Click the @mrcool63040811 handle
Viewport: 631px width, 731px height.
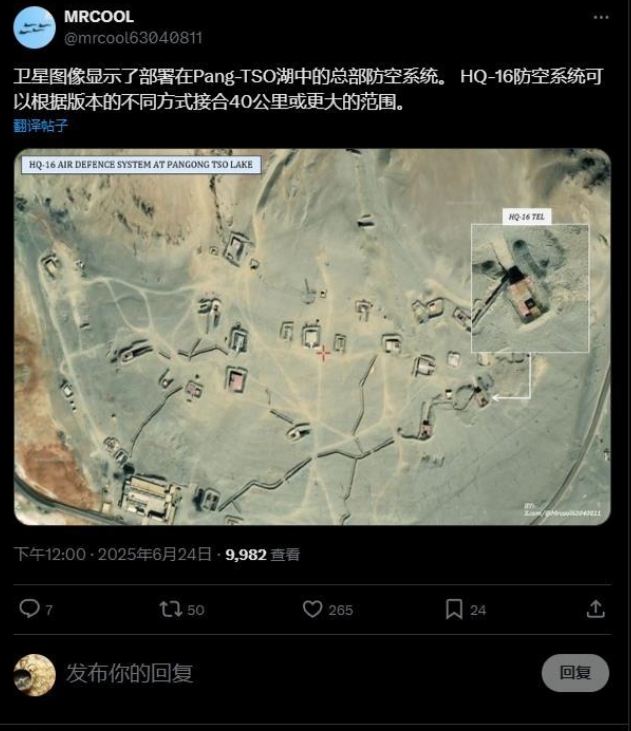(x=133, y=38)
